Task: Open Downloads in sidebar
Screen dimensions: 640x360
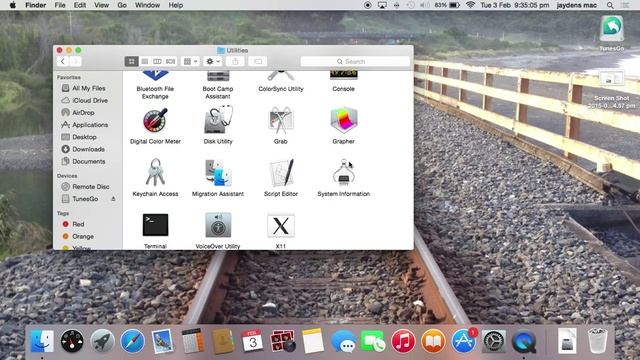Action: (x=88, y=149)
